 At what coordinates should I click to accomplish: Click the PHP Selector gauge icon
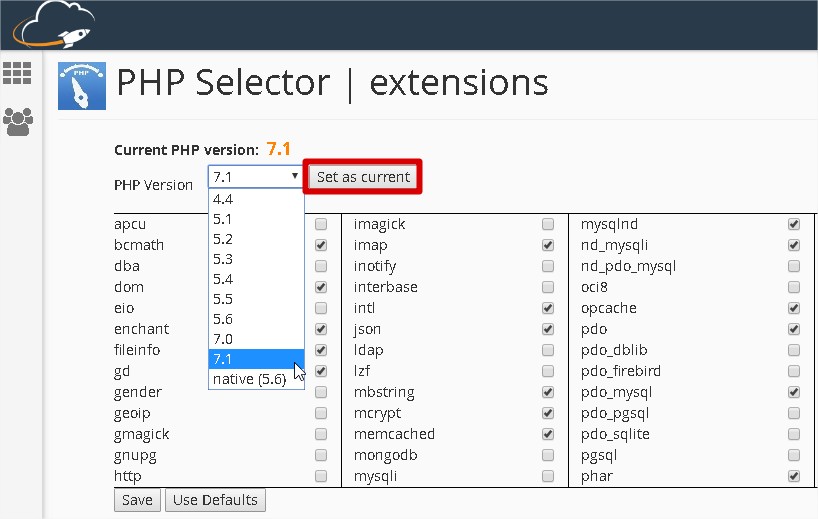click(83, 86)
